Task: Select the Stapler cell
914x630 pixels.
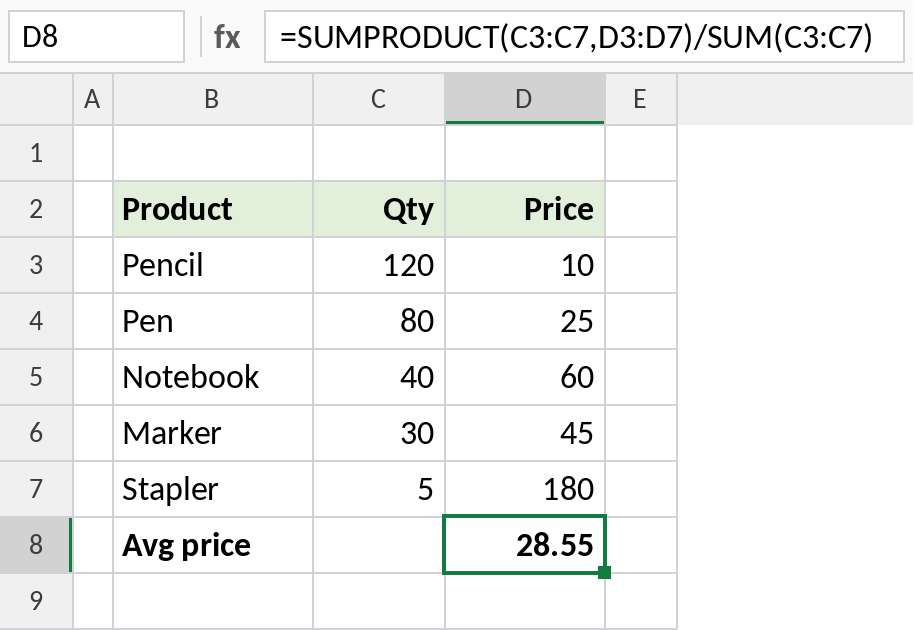Action: pos(213,488)
